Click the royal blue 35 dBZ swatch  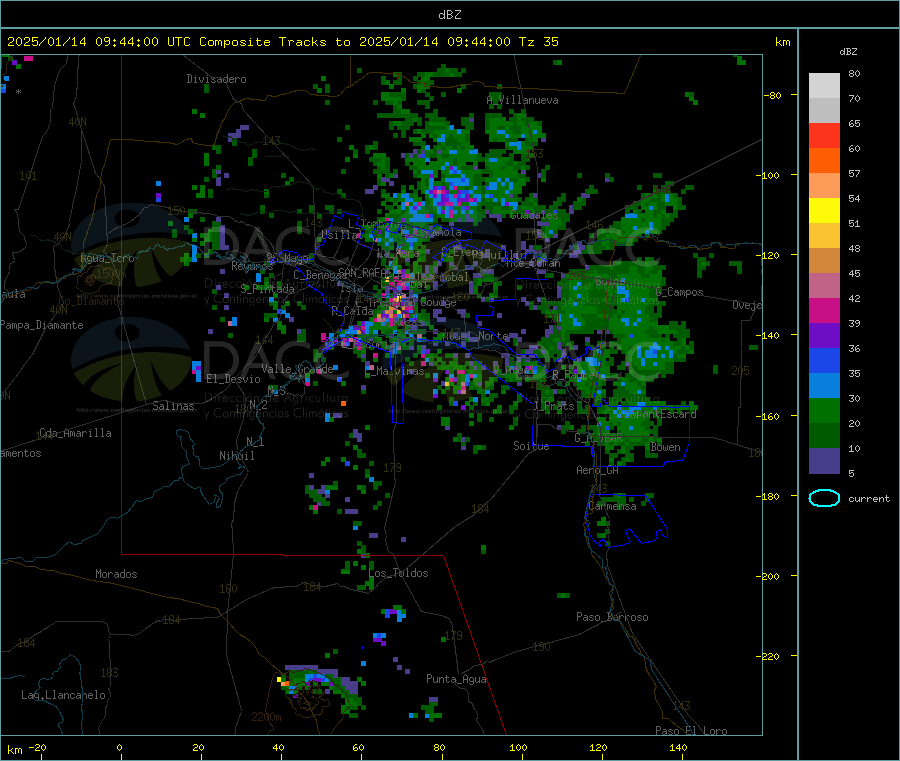click(824, 360)
